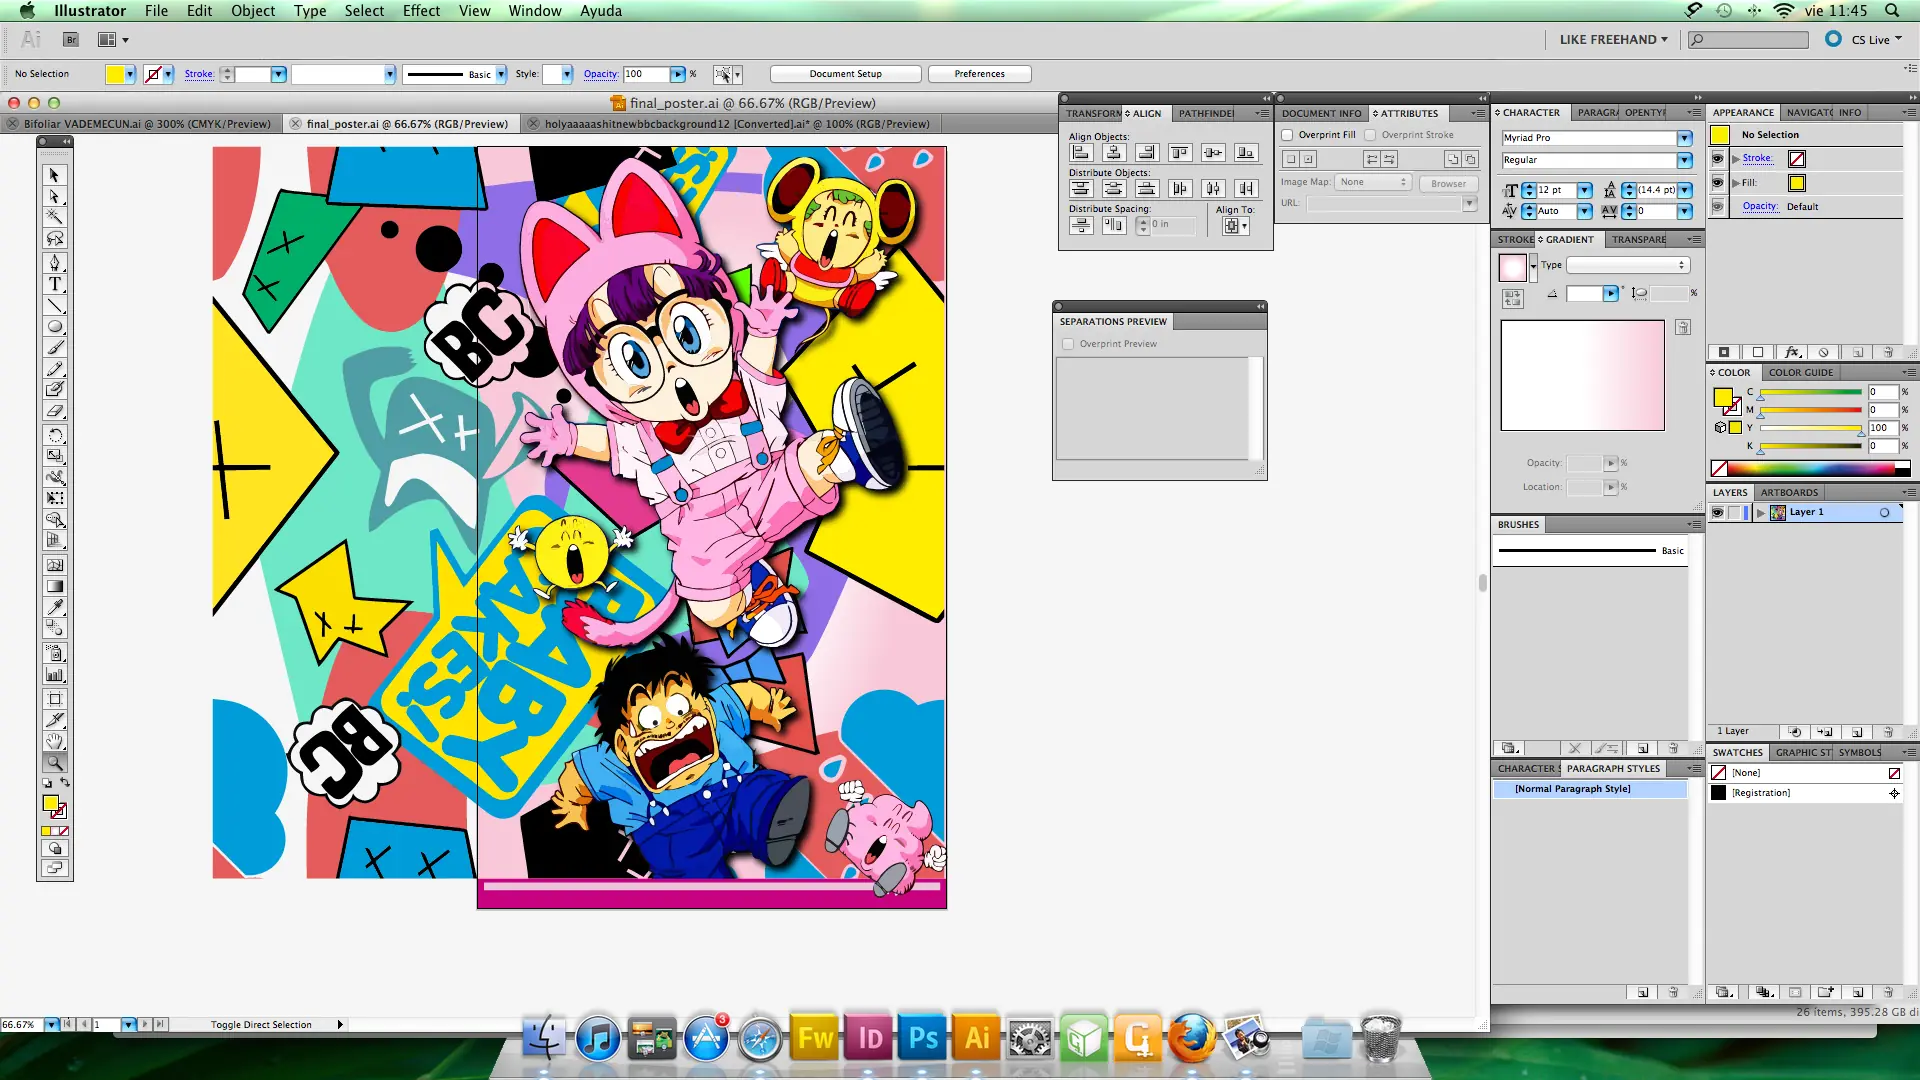Viewport: 1920px width, 1080px height.
Task: Select the Pencil tool
Action: (55, 369)
